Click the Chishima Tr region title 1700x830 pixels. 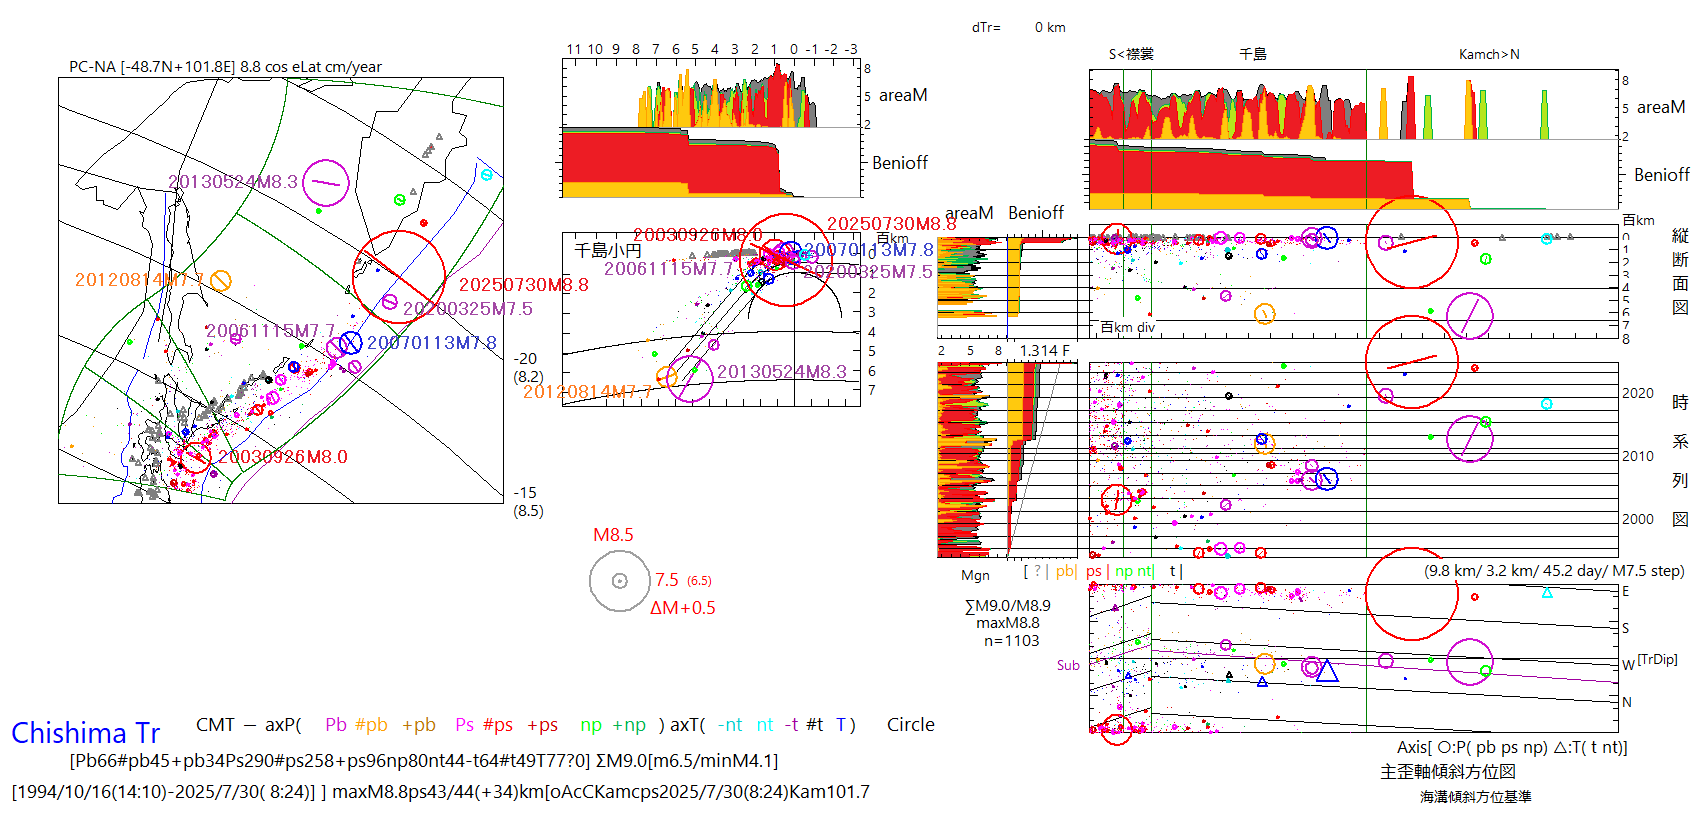(85, 733)
